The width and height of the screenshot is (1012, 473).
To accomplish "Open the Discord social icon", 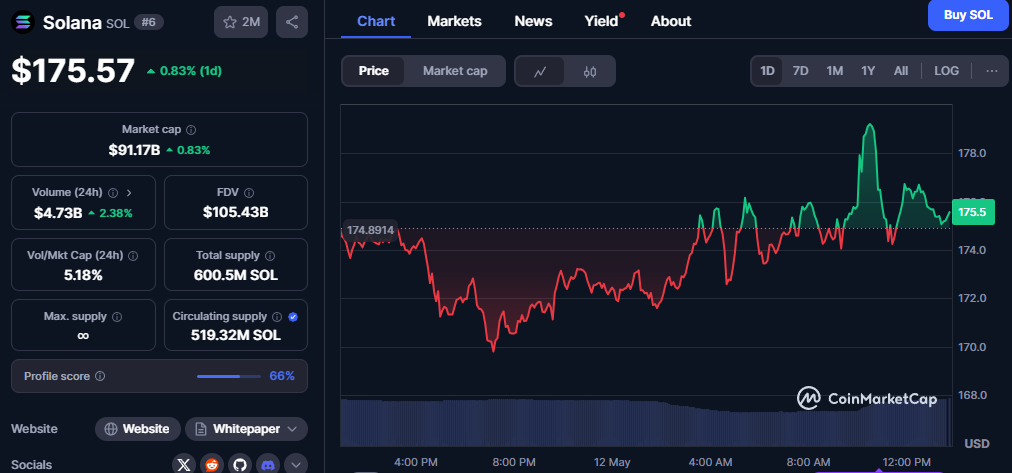I will point(268,465).
